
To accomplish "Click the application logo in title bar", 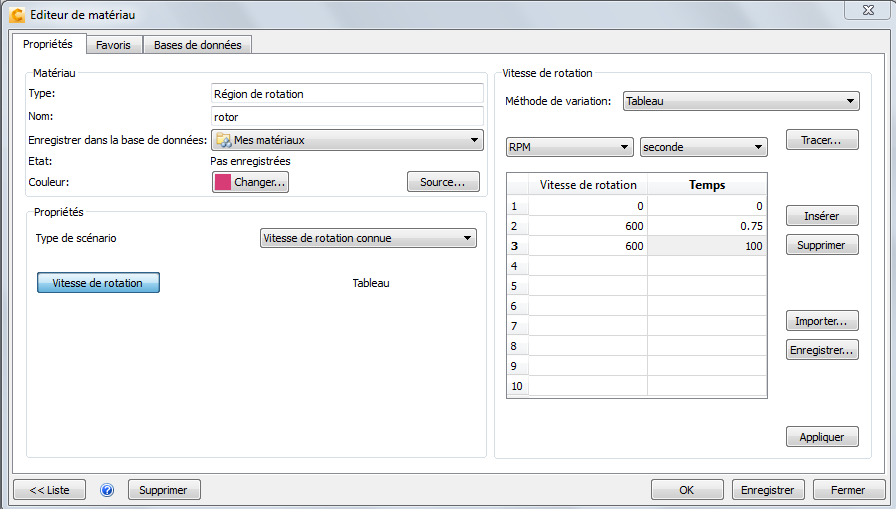I will point(17,15).
